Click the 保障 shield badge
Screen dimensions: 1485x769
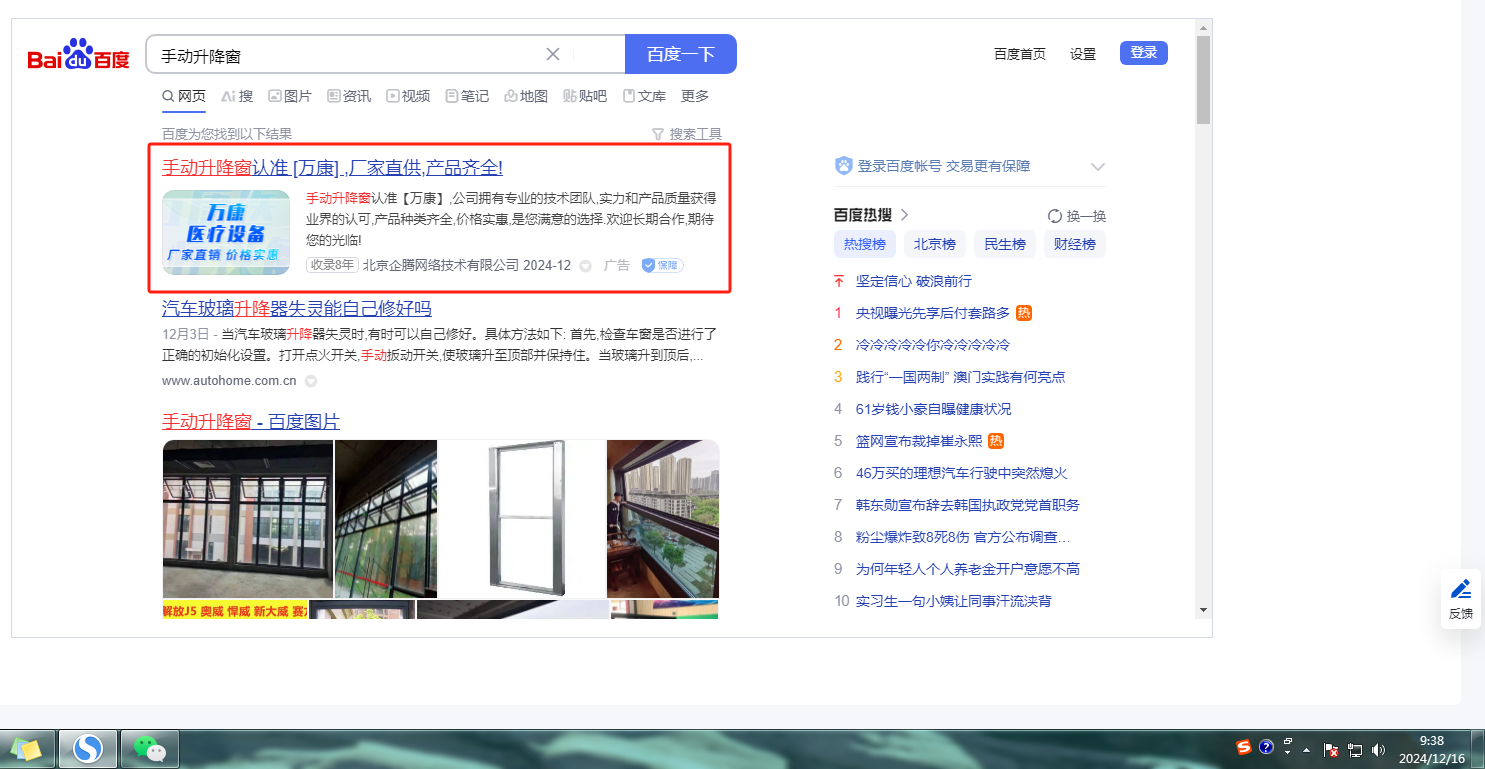pos(662,265)
